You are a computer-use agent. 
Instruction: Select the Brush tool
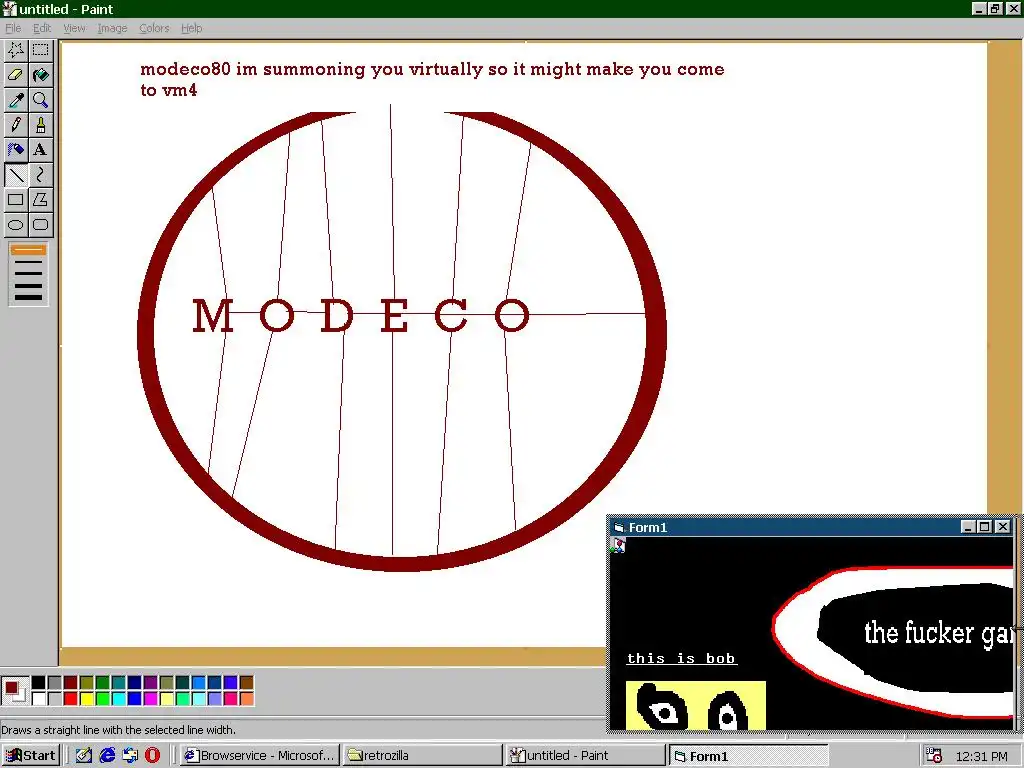(40, 125)
